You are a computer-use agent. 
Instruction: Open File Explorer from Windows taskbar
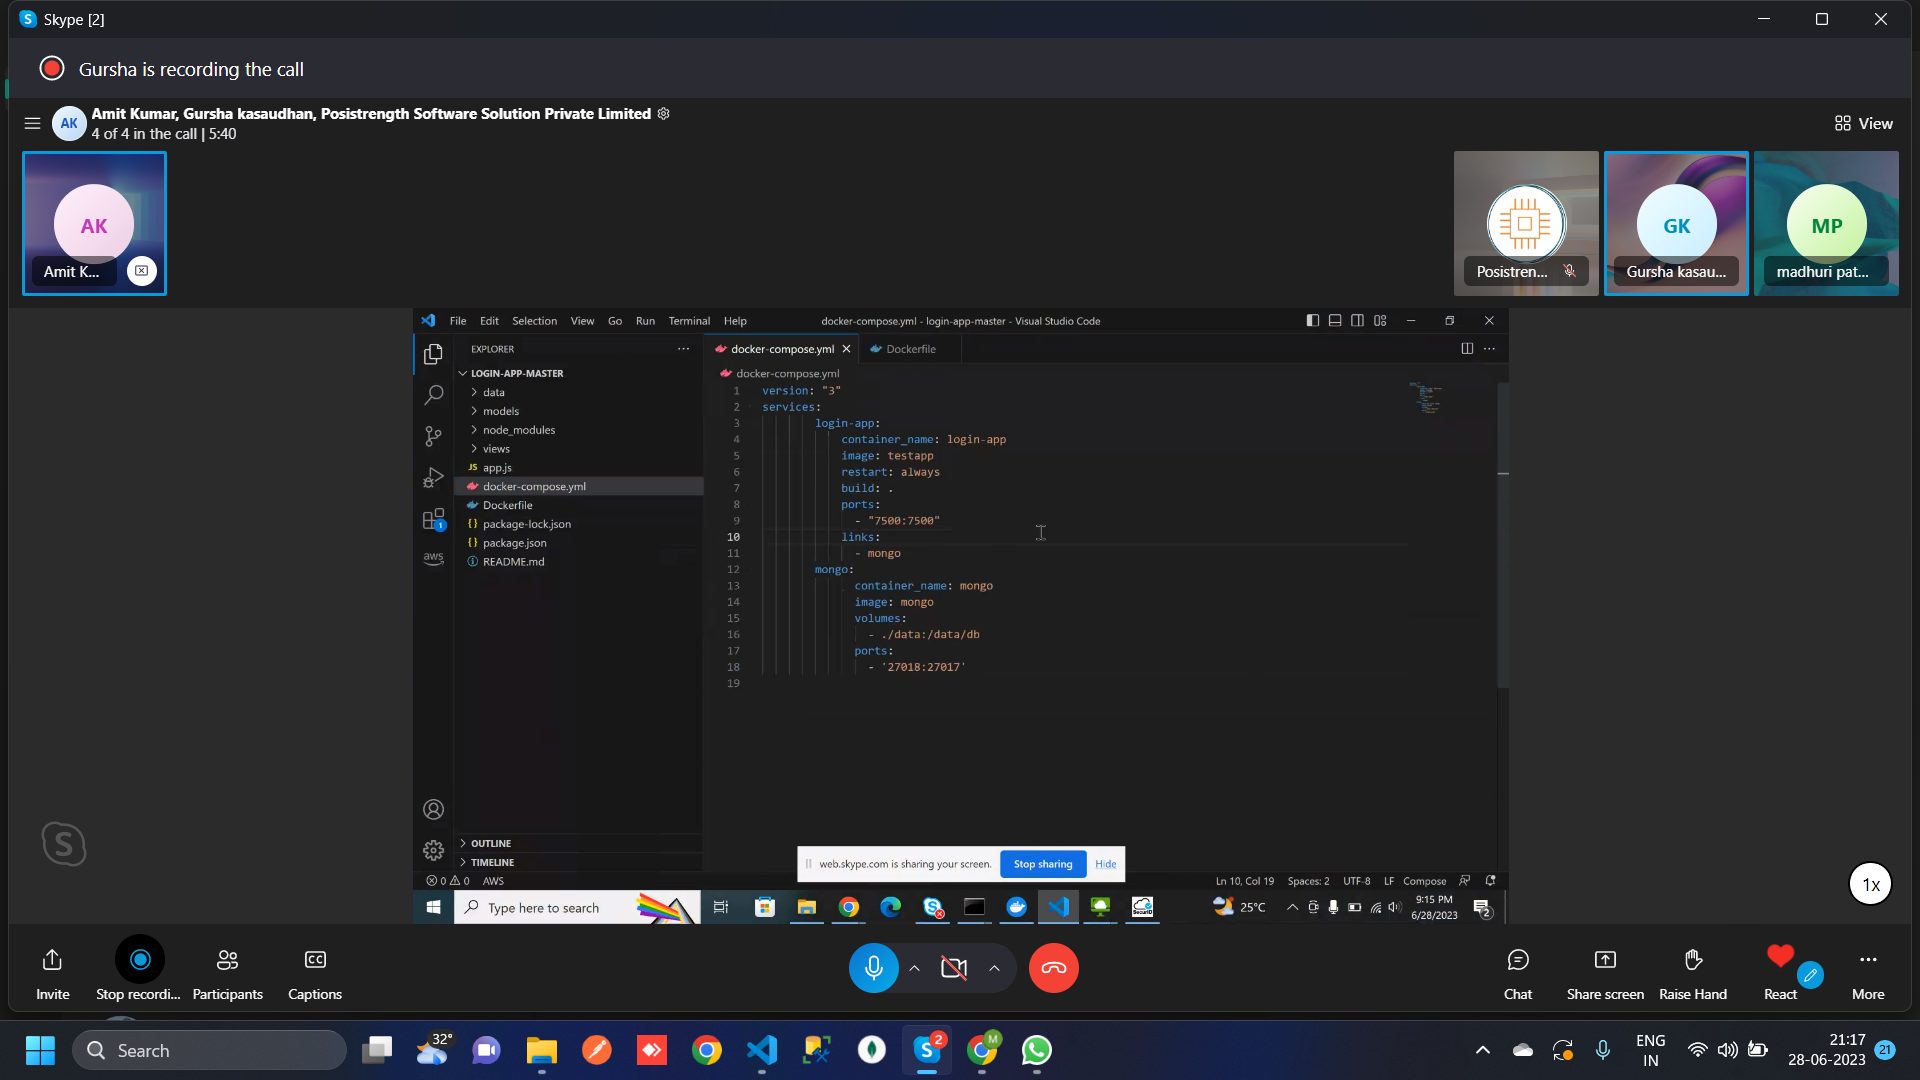coord(542,1050)
